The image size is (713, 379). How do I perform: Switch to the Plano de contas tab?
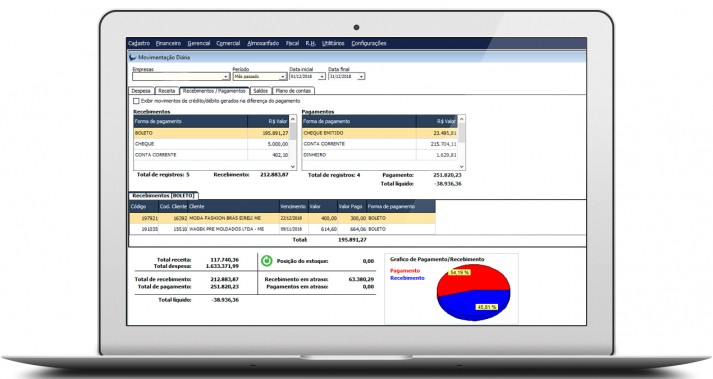294,91
